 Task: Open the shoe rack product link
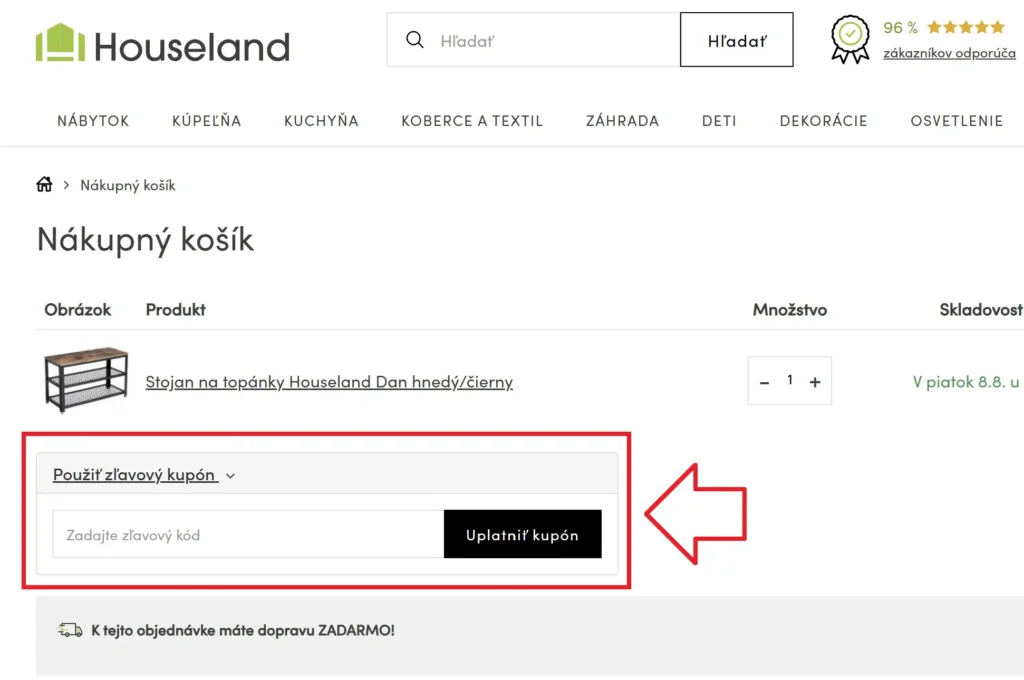click(x=329, y=382)
